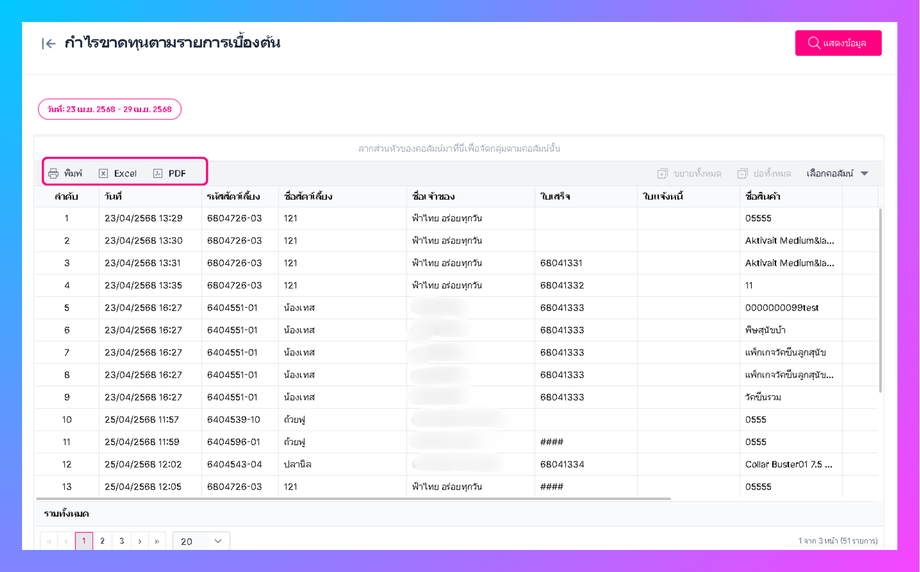Jump to the last page arrow
The image size is (920, 572).
coord(157,541)
